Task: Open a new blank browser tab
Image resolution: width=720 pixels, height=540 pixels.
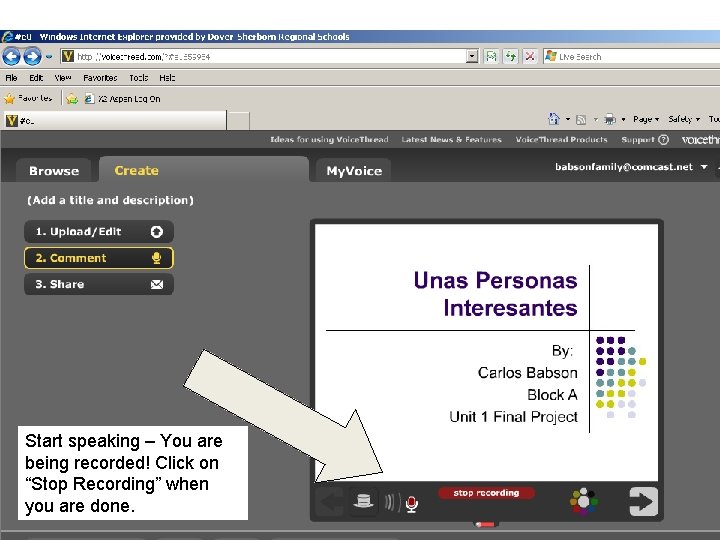Action: click(x=238, y=121)
